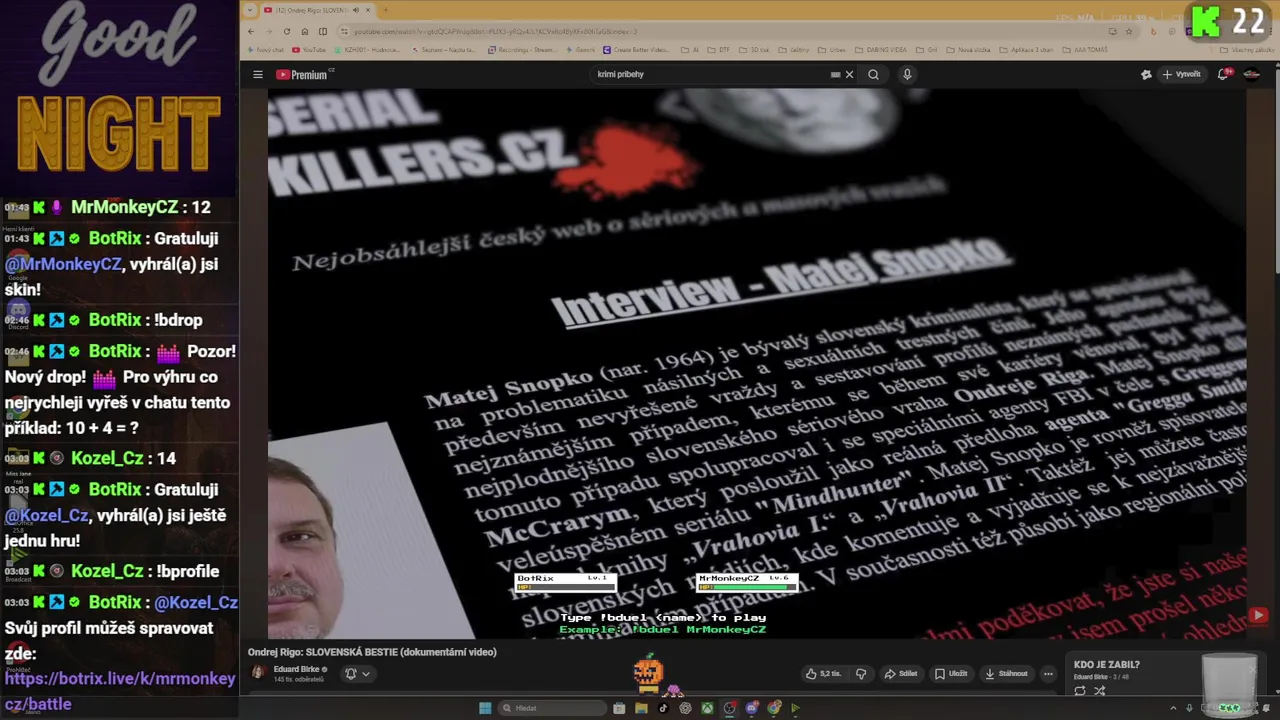Open File Explorer from the taskbar
The image size is (1280, 720).
point(641,708)
